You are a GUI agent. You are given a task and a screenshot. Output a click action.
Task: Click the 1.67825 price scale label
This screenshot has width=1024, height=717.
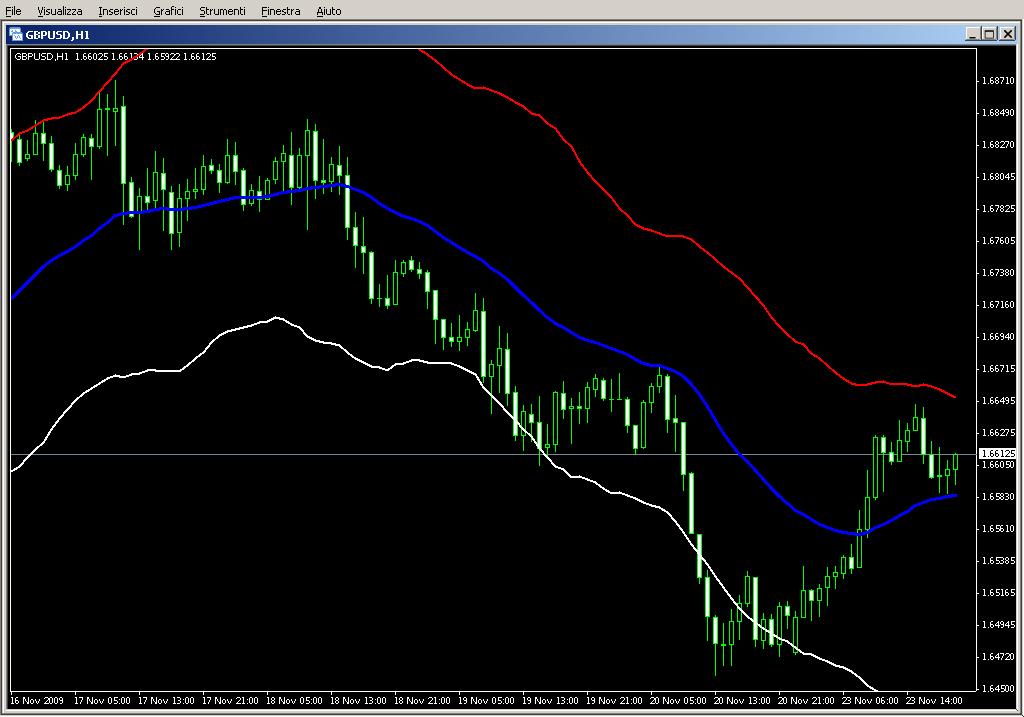pyautogui.click(x=999, y=208)
